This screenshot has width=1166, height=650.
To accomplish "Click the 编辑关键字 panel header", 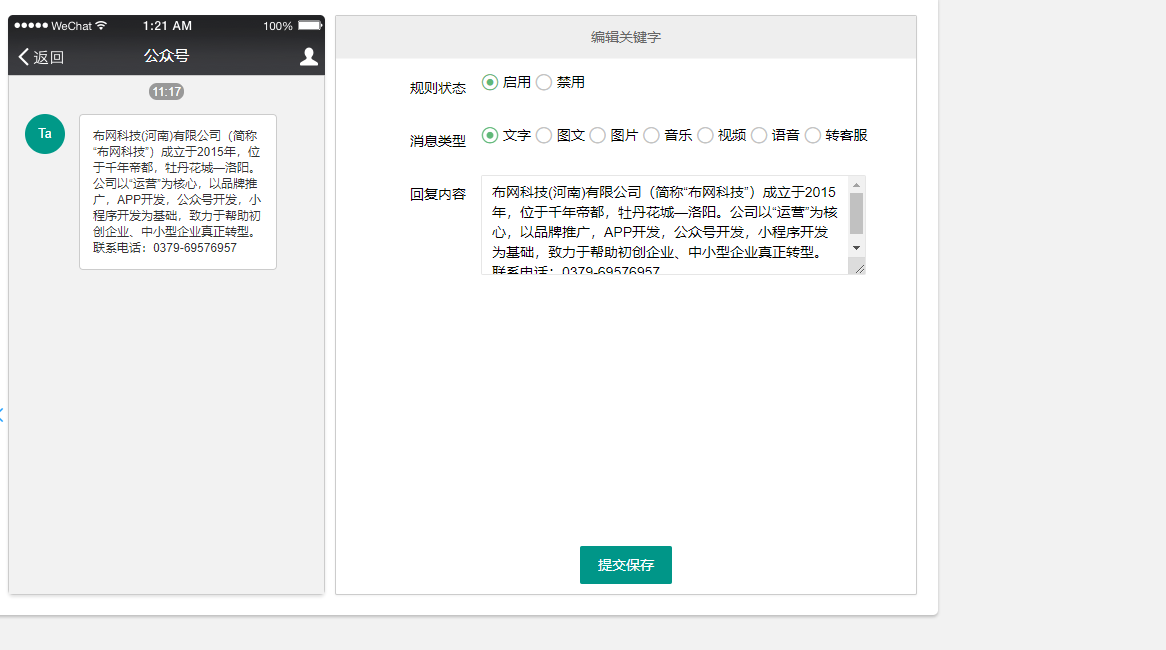I will click(625, 37).
